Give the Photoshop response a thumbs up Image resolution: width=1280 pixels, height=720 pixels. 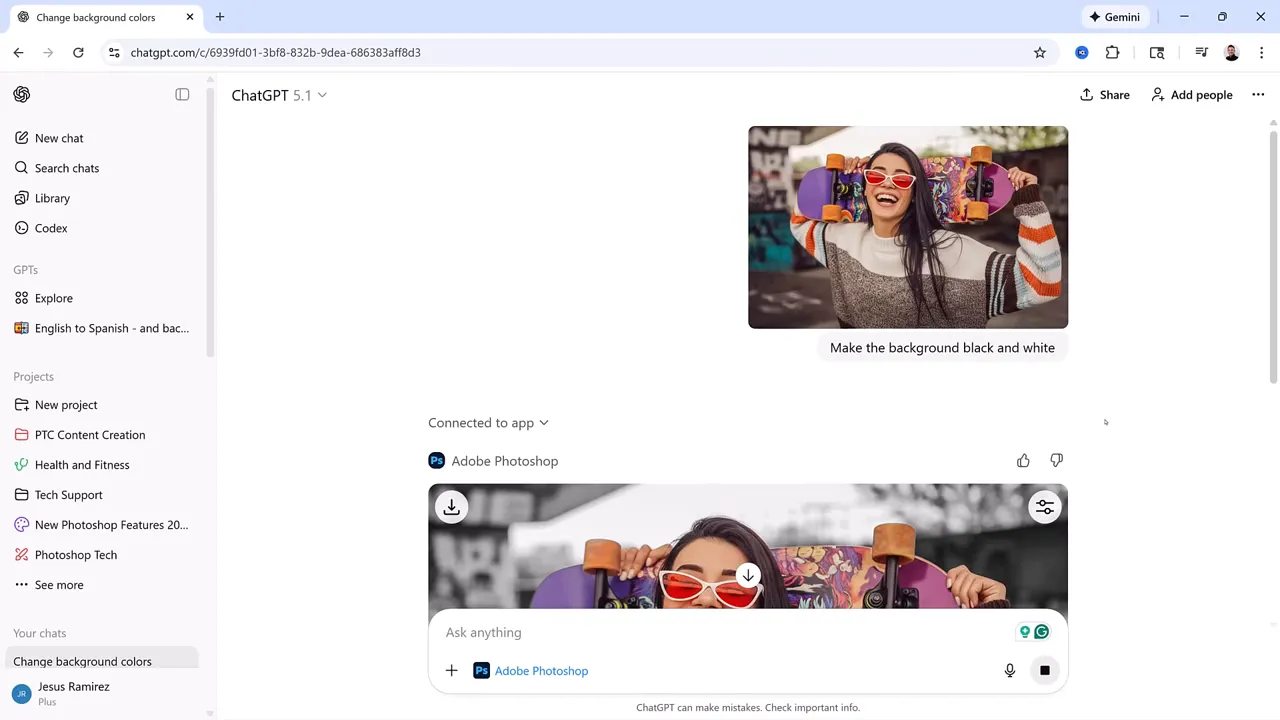[x=1023, y=460]
